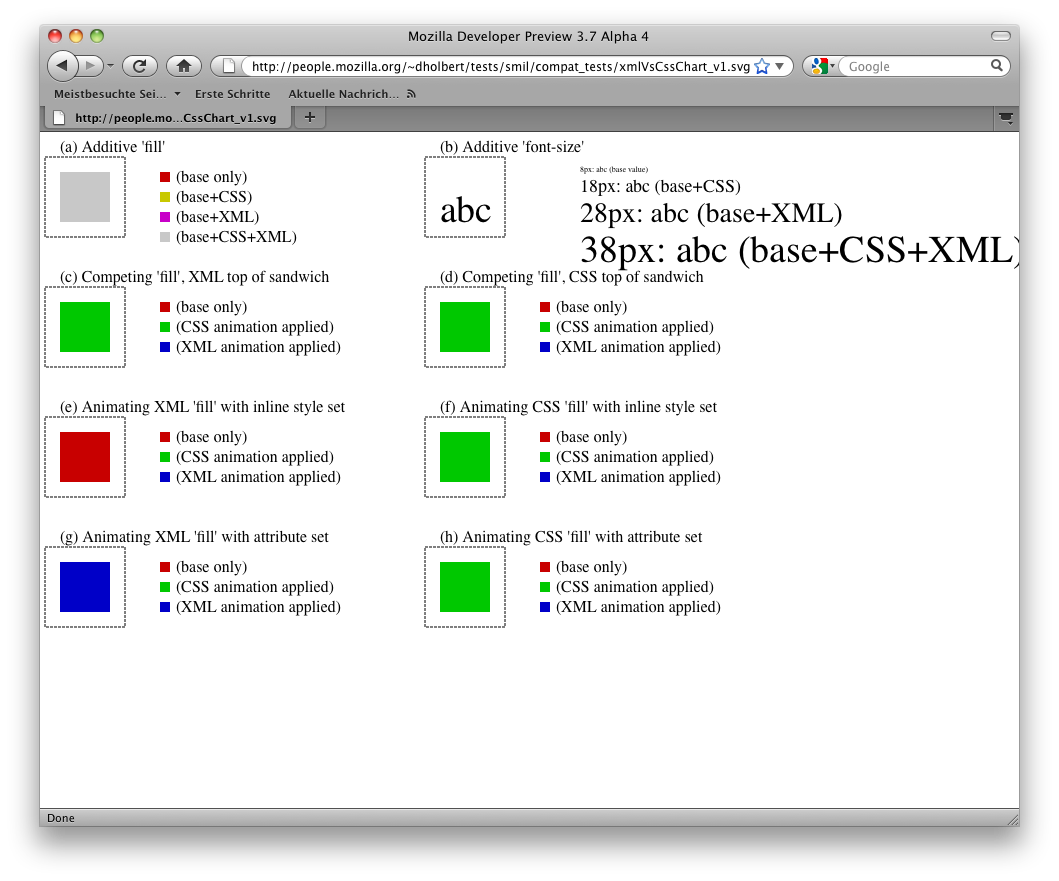
Task: Click the green square in test (d)
Action: pos(465,327)
